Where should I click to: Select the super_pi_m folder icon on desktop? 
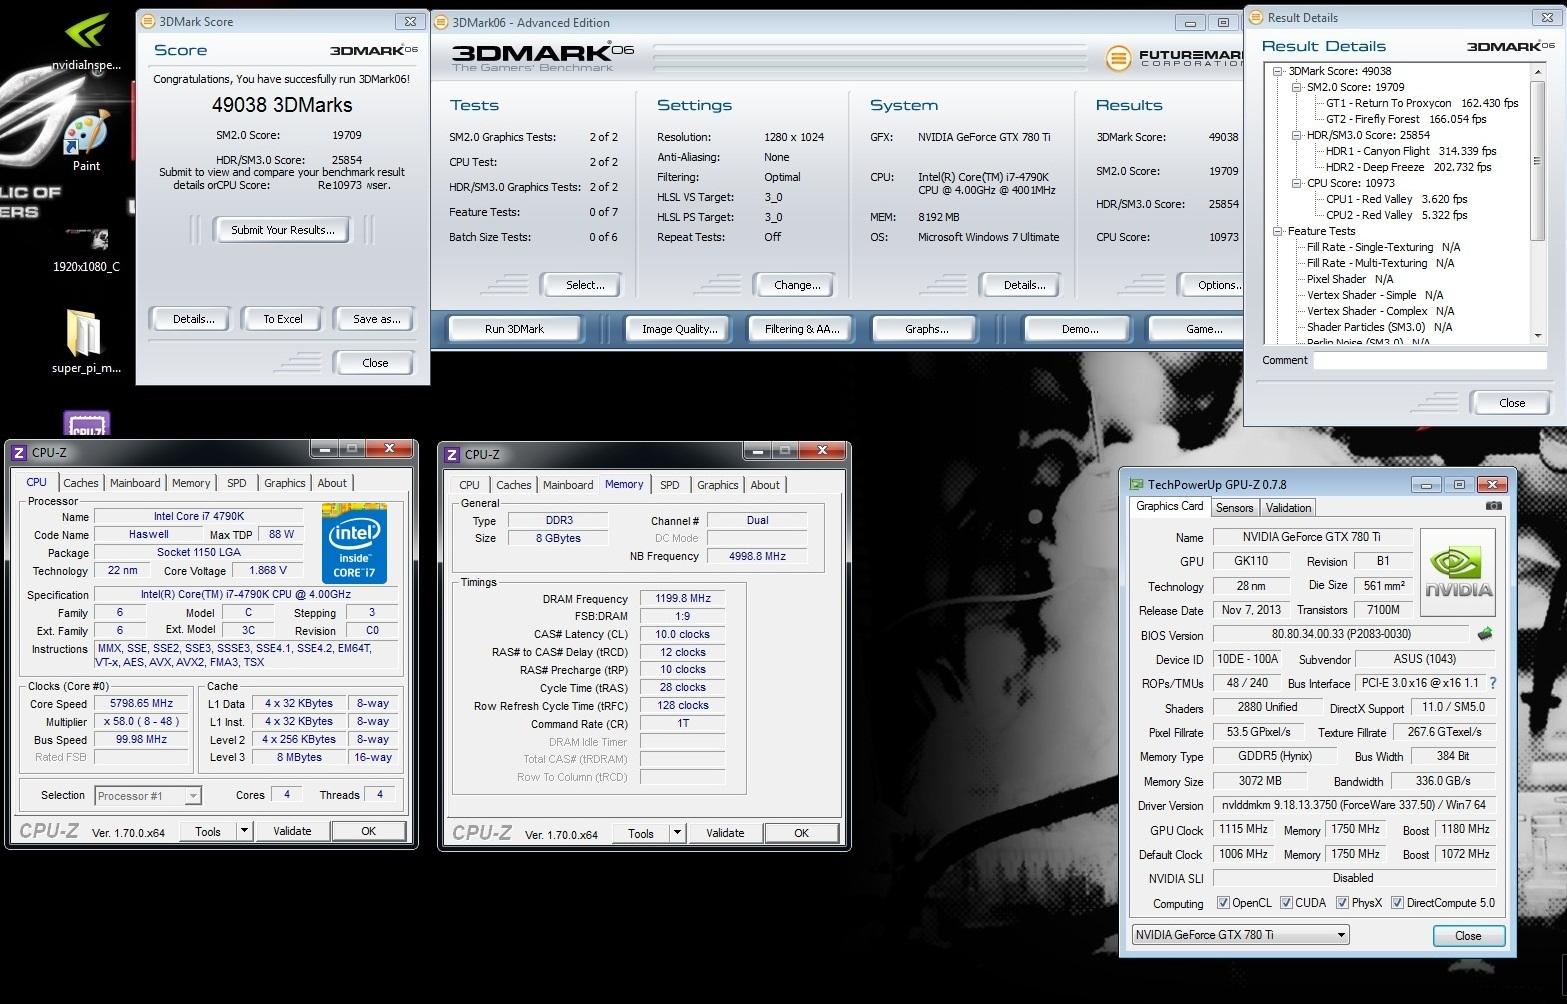tap(86, 340)
